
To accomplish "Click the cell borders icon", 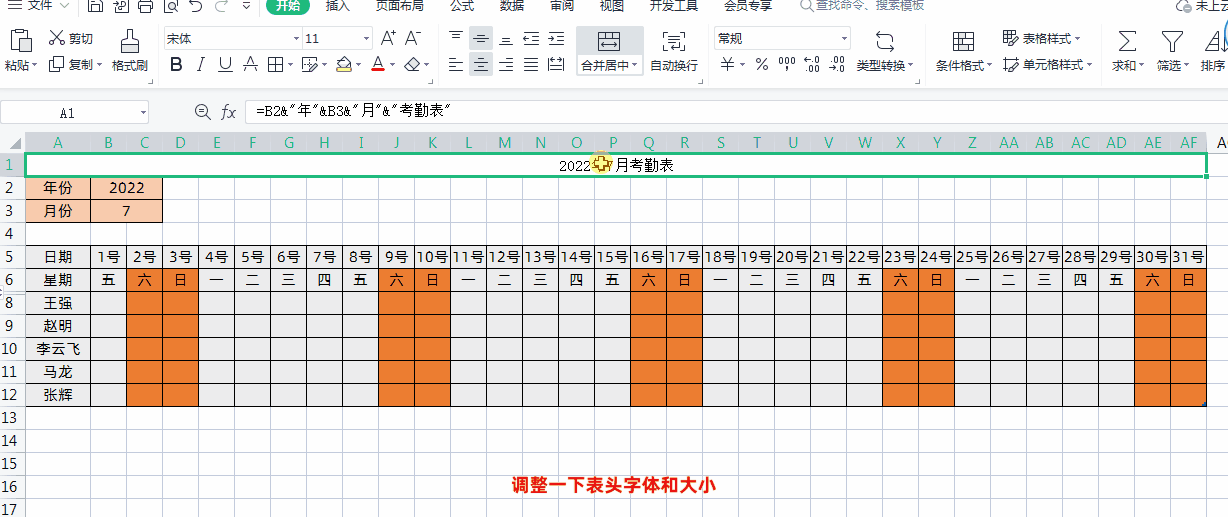I will point(275,65).
